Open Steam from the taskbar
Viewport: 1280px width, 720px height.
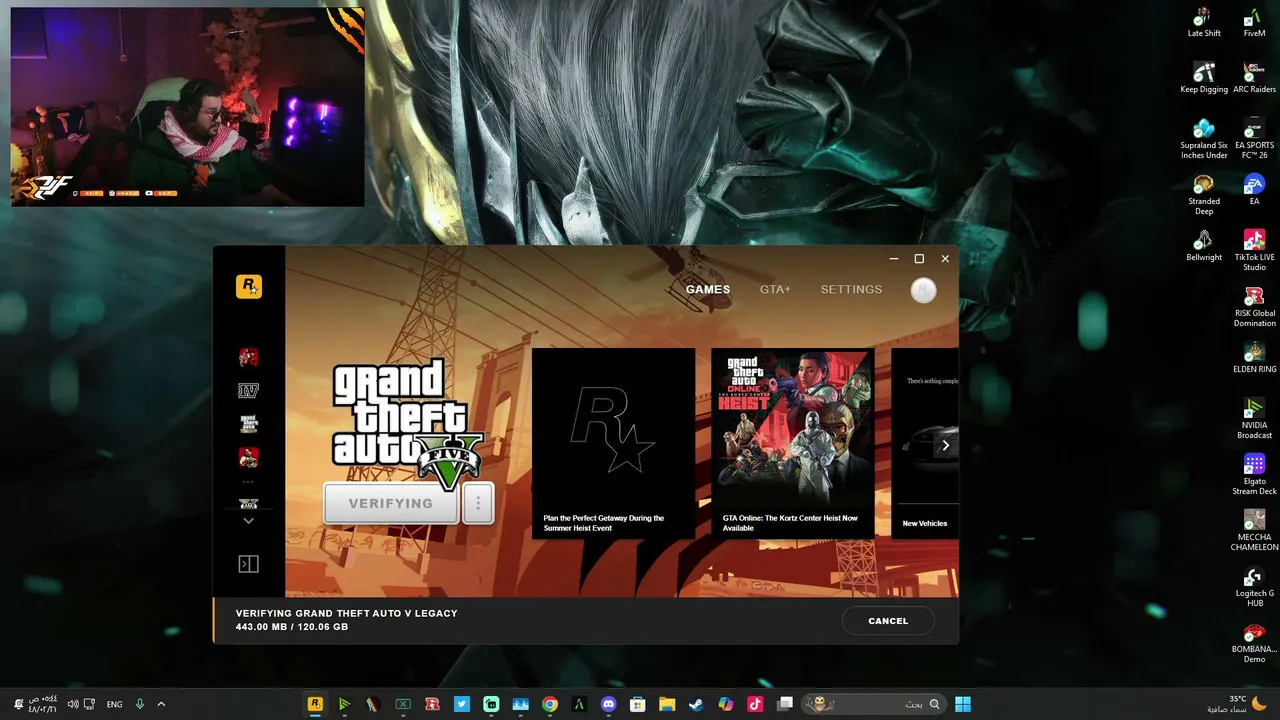pos(697,704)
